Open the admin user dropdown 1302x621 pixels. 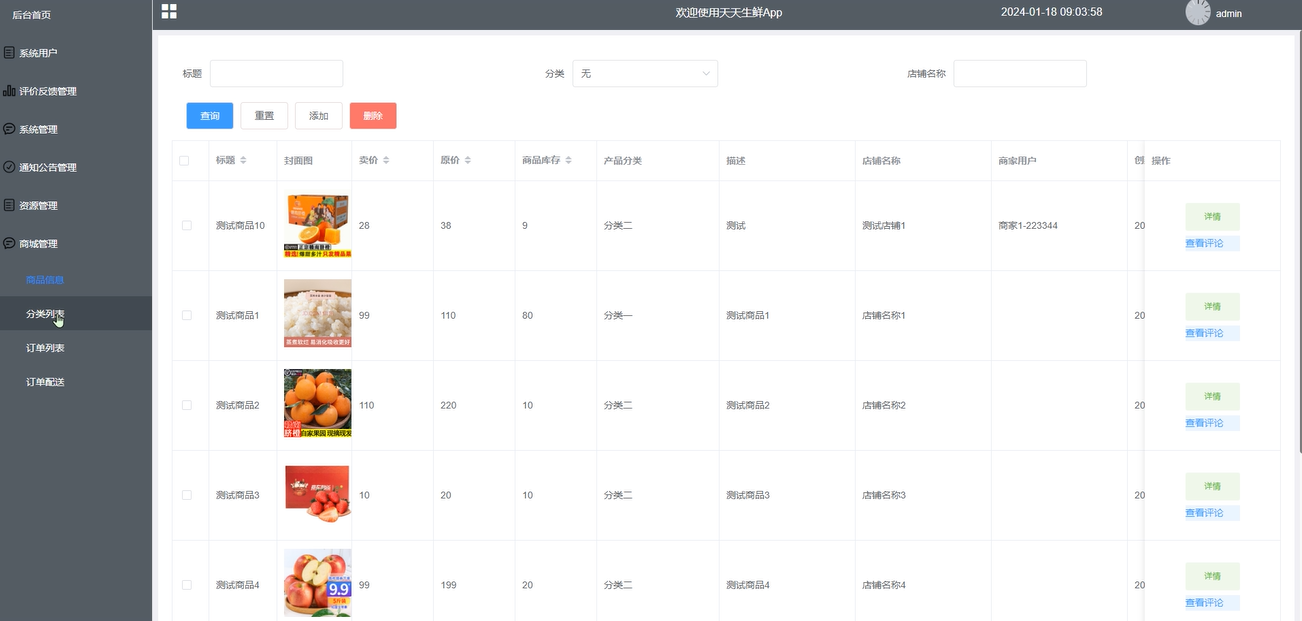1229,14
